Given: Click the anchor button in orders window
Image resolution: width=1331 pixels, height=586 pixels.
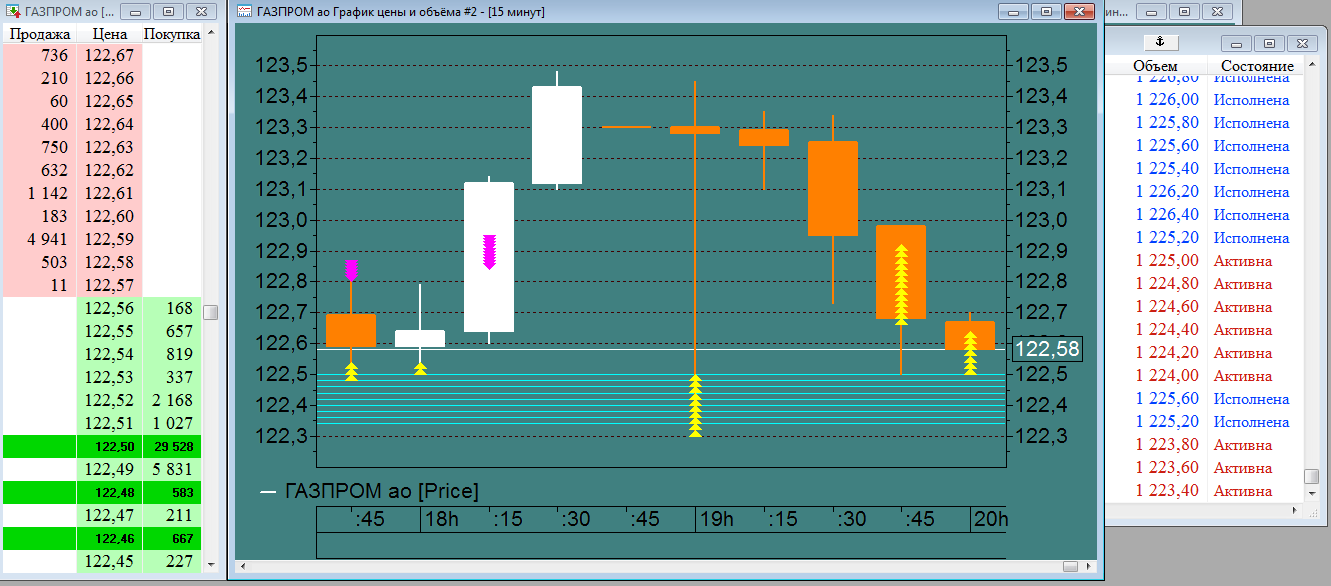Looking at the screenshot, I should pos(1160,41).
